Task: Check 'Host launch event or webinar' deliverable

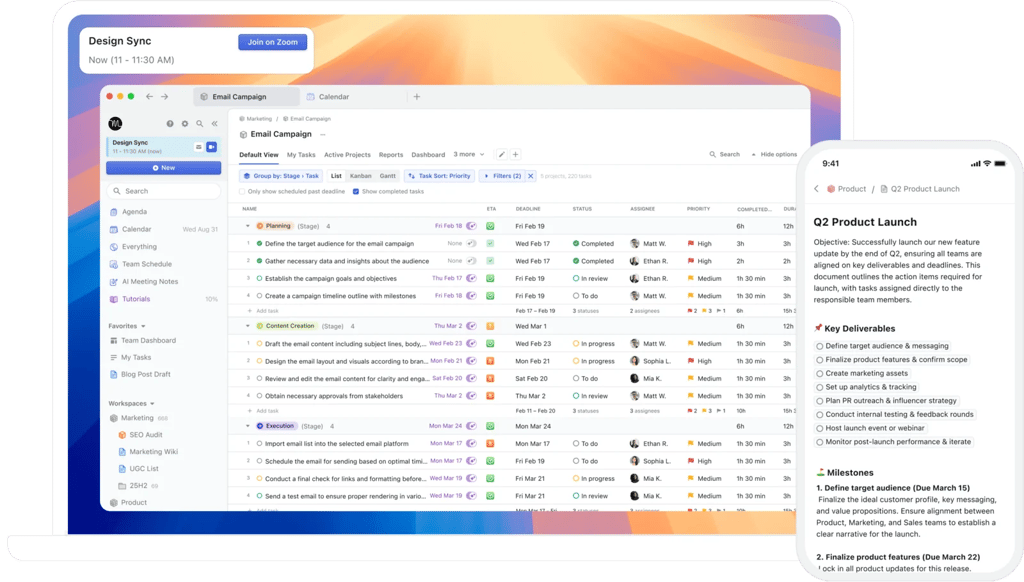Action: pos(820,428)
